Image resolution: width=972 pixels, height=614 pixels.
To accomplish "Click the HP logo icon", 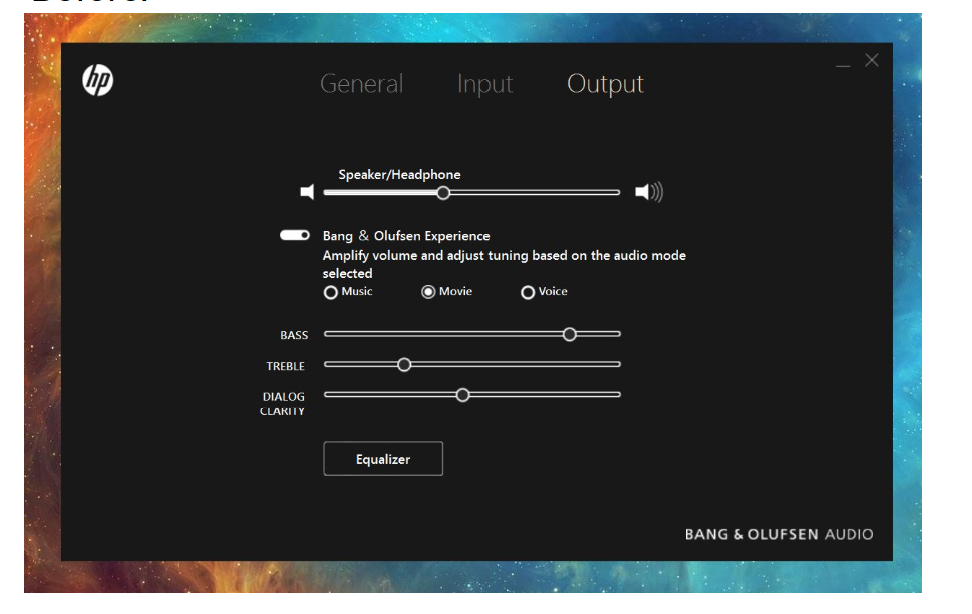I will 97,81.
